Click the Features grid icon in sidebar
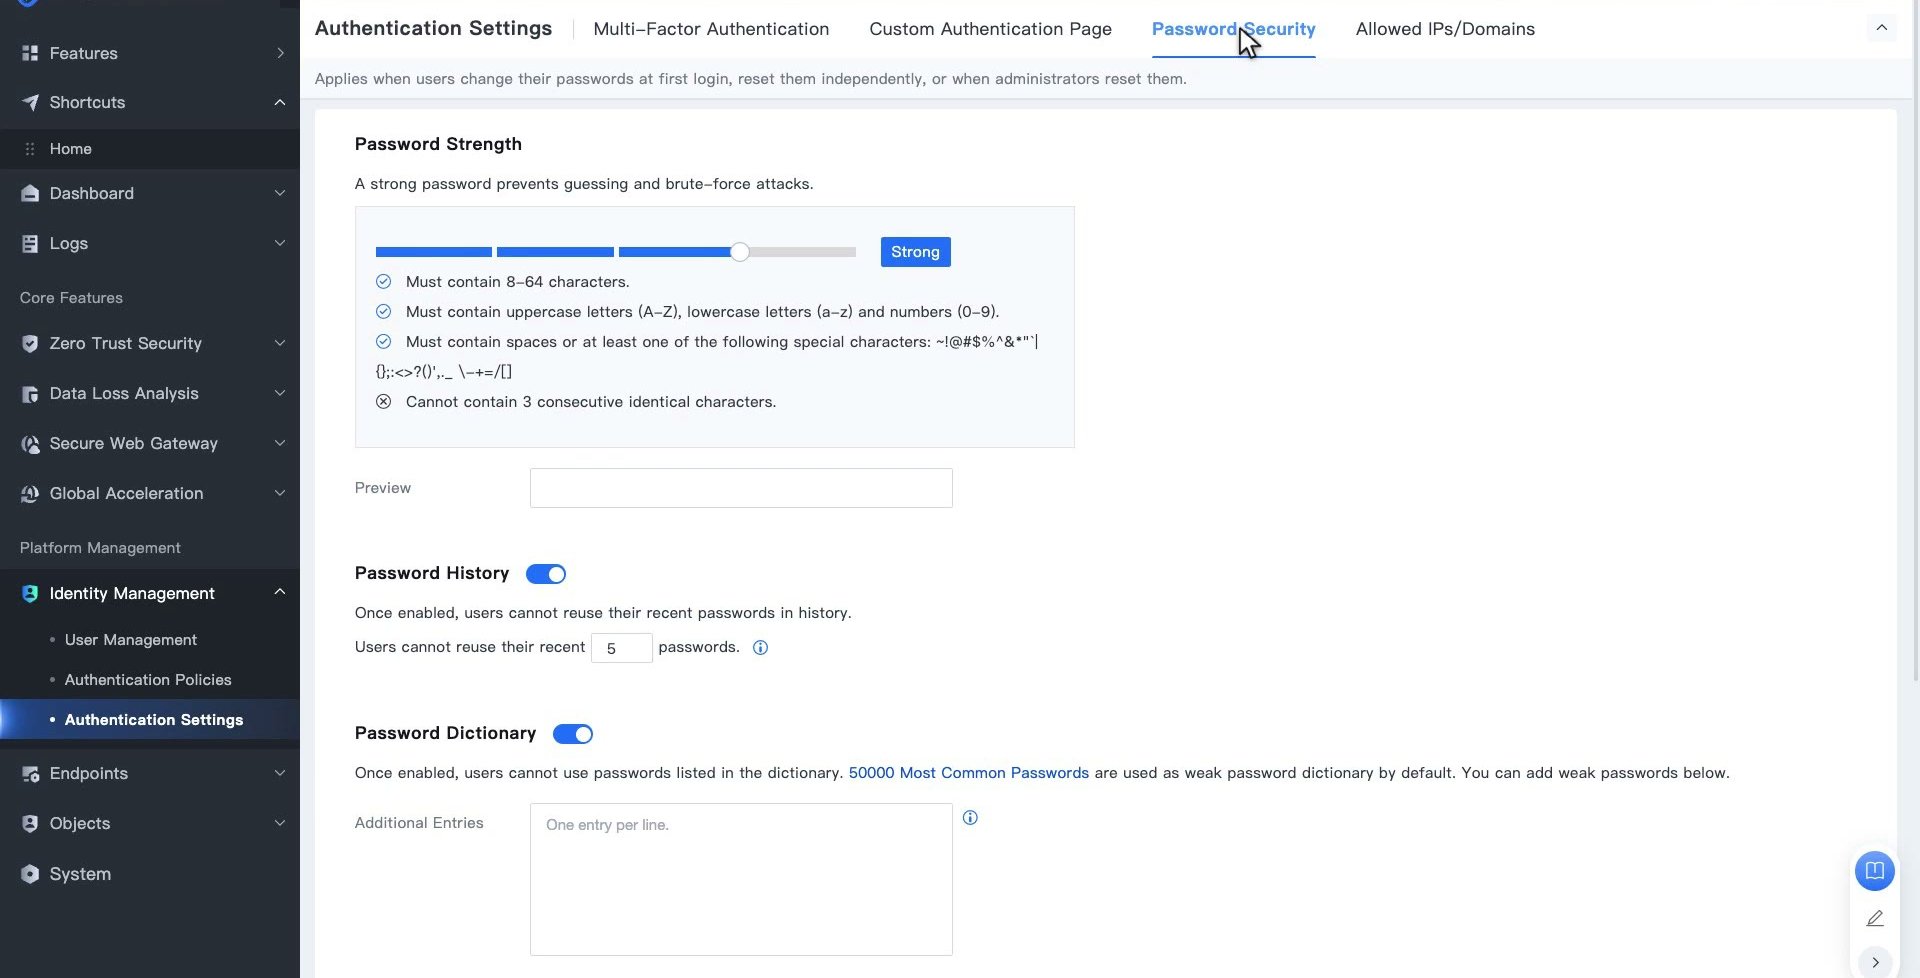The image size is (1920, 978). 30,53
